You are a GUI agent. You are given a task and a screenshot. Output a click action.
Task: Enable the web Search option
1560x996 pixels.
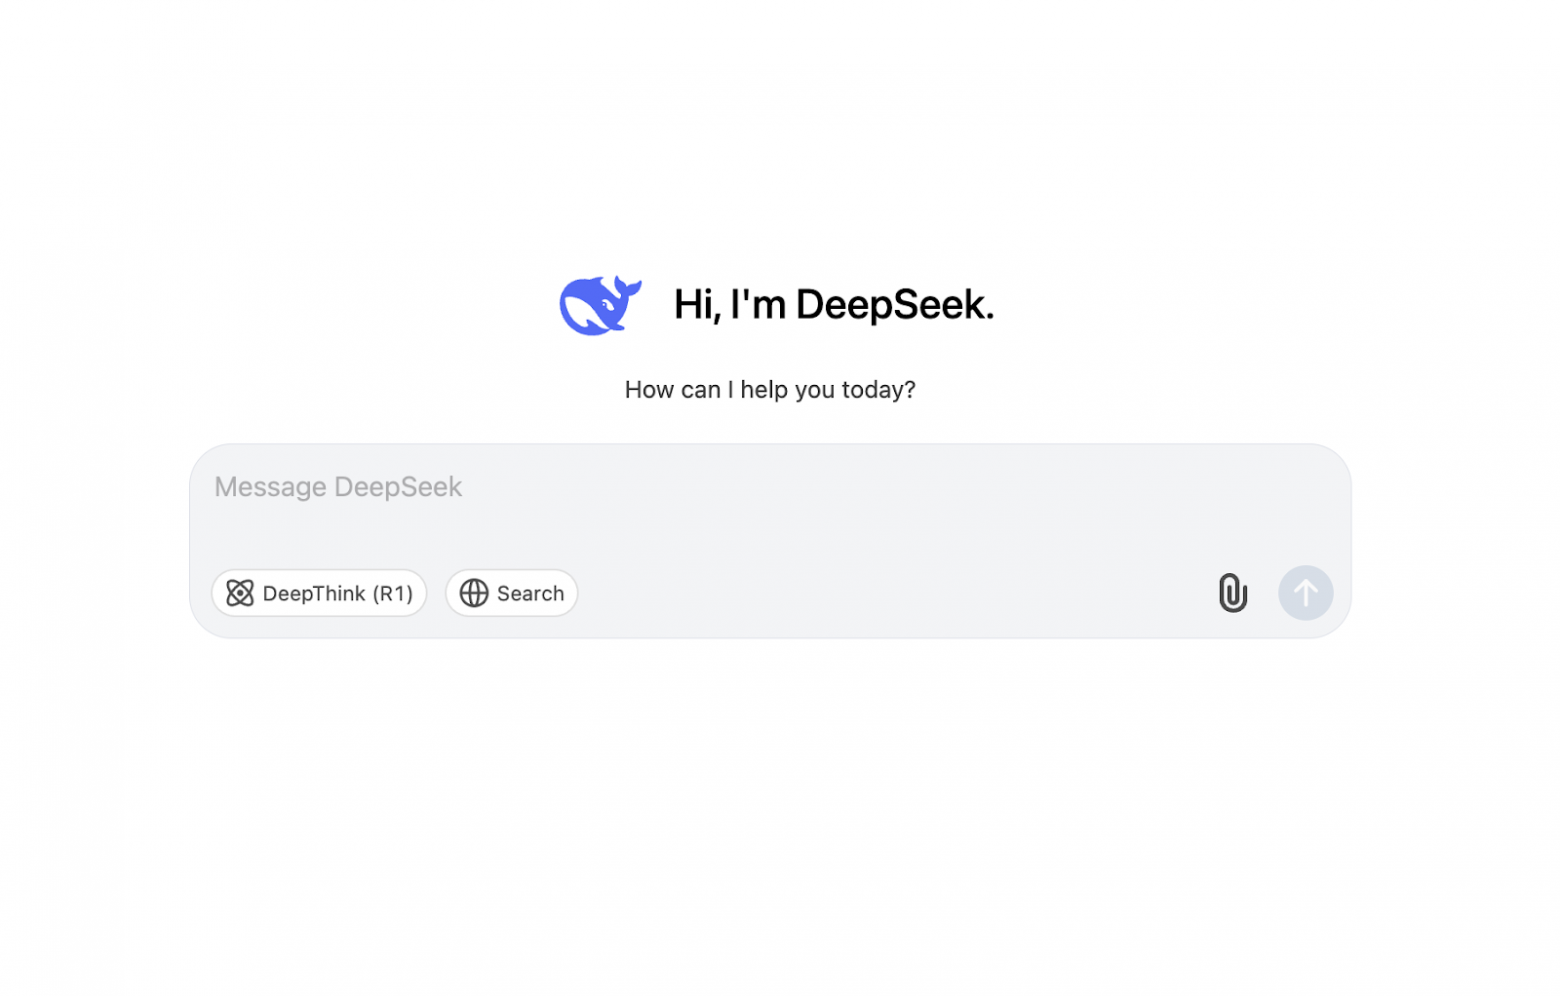[512, 593]
